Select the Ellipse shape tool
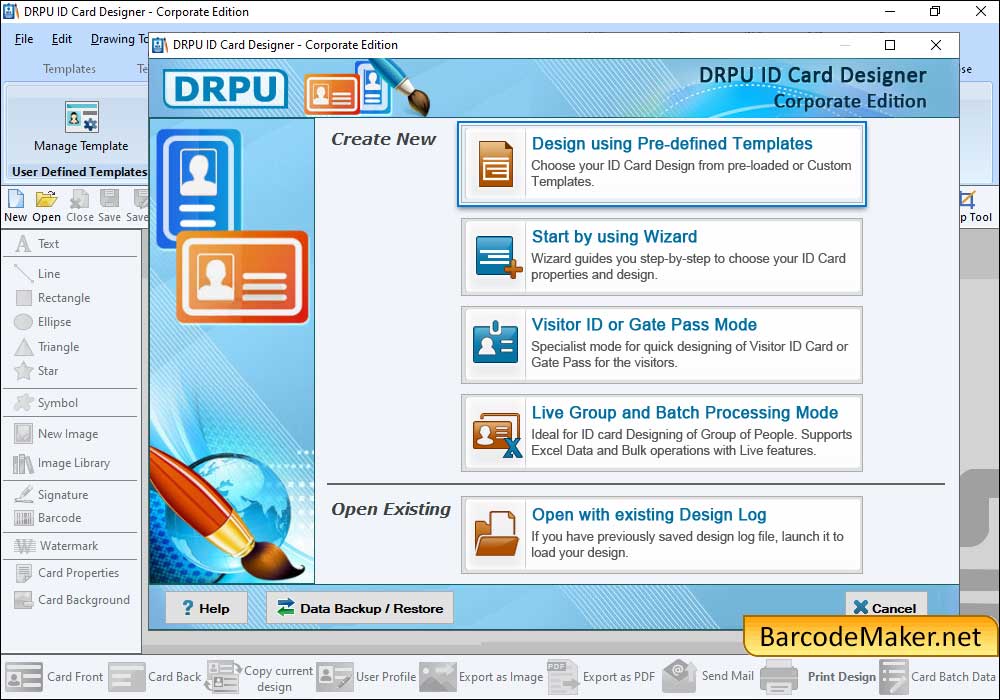Image resolution: width=1000 pixels, height=700 pixels. coord(43,322)
